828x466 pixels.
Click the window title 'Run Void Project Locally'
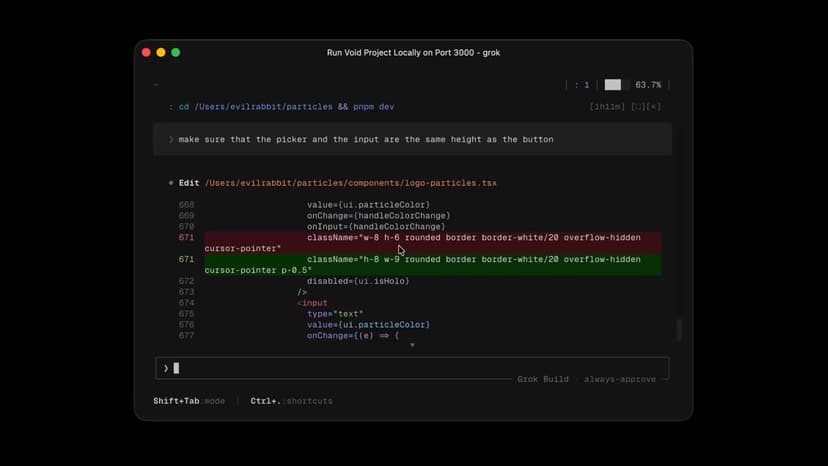[413, 53]
